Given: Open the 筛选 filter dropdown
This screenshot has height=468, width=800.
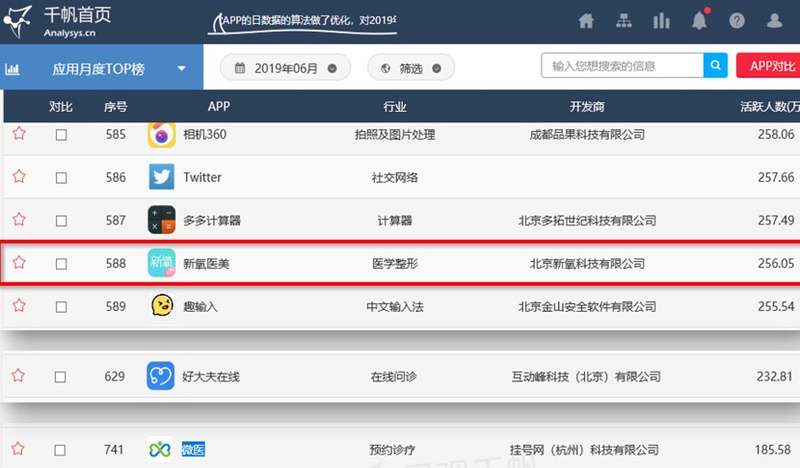Looking at the screenshot, I should click(411, 68).
